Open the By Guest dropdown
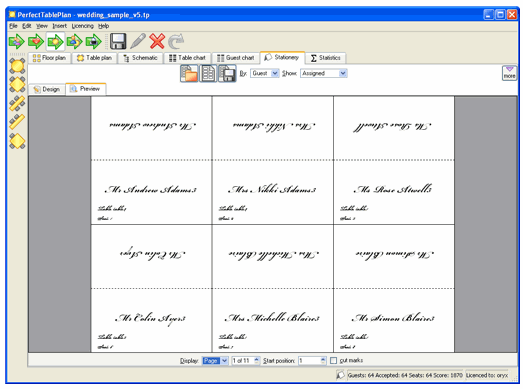Image resolution: width=523 pixels, height=389 pixels. point(265,73)
